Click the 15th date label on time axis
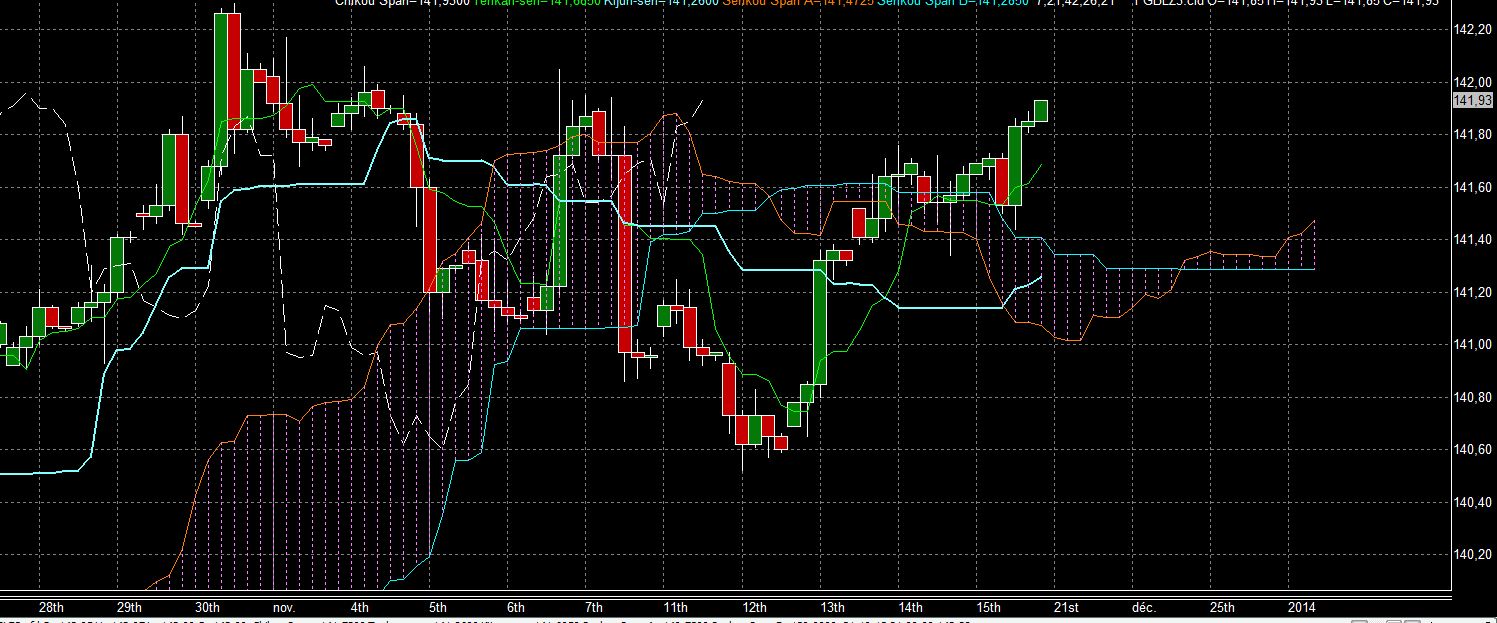1497x623 pixels. 988,608
